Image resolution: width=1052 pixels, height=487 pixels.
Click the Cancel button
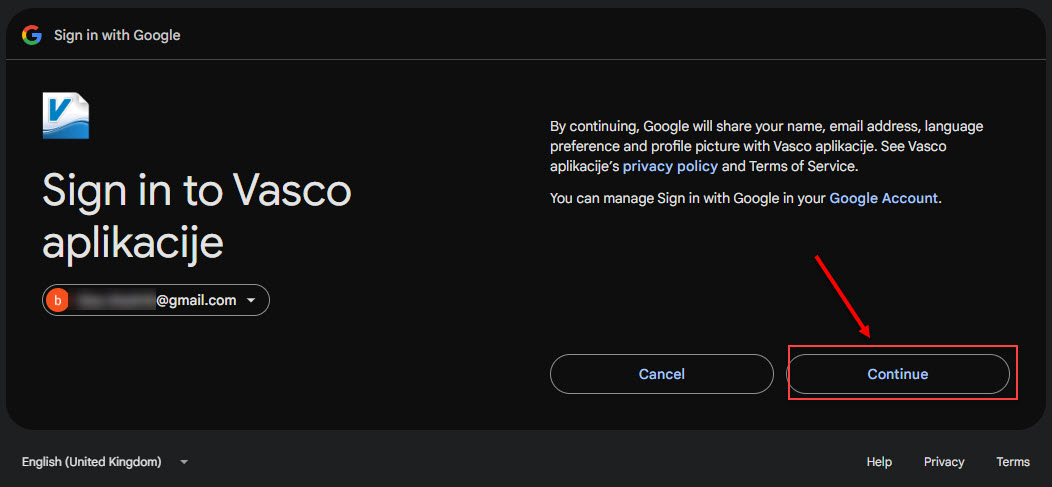click(662, 374)
